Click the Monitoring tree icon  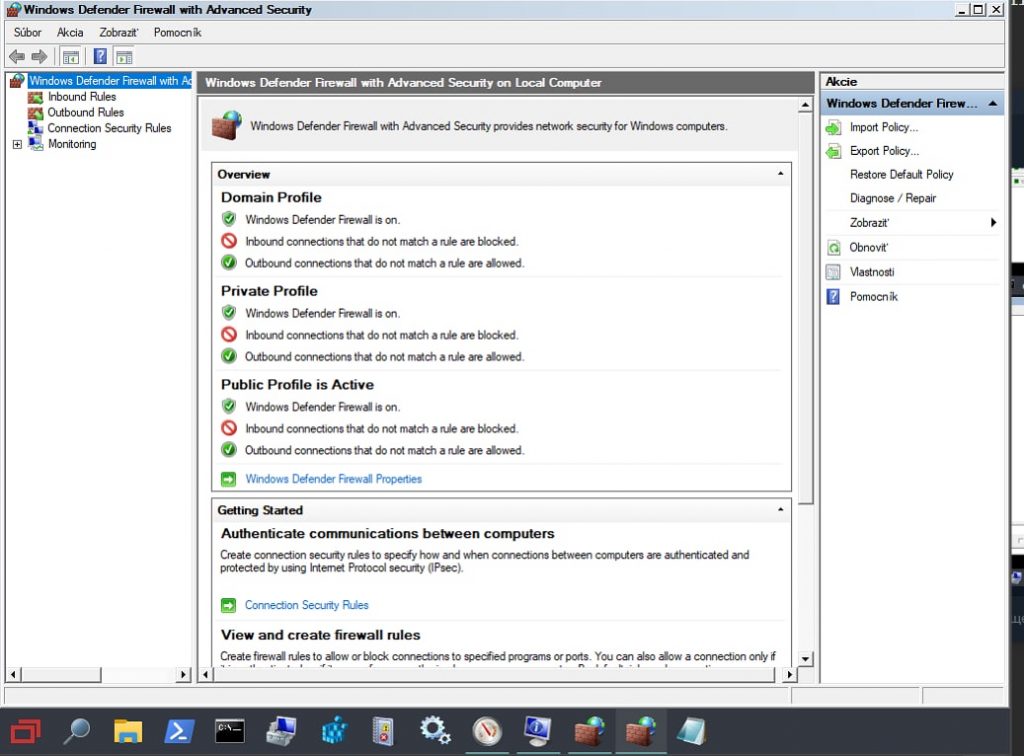coord(35,144)
